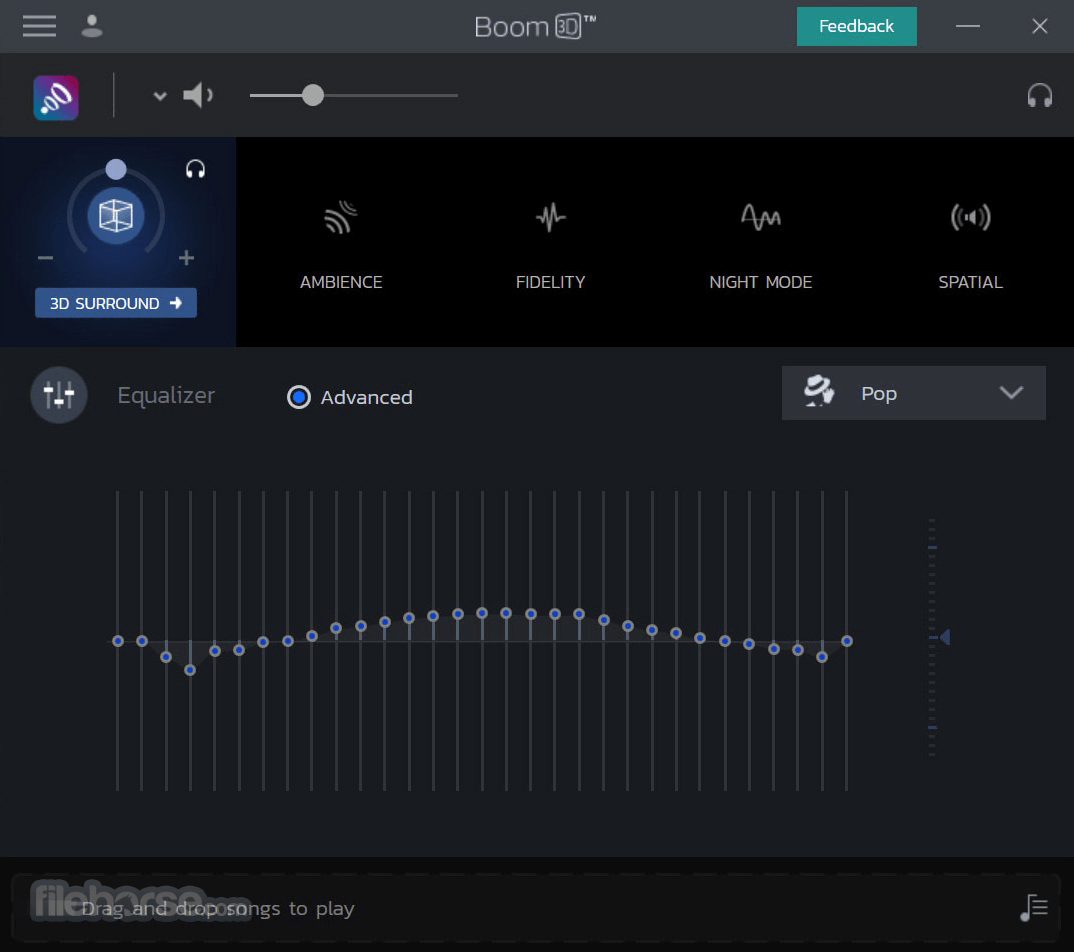
Task: Mute audio with the speaker icon
Action: (x=198, y=95)
